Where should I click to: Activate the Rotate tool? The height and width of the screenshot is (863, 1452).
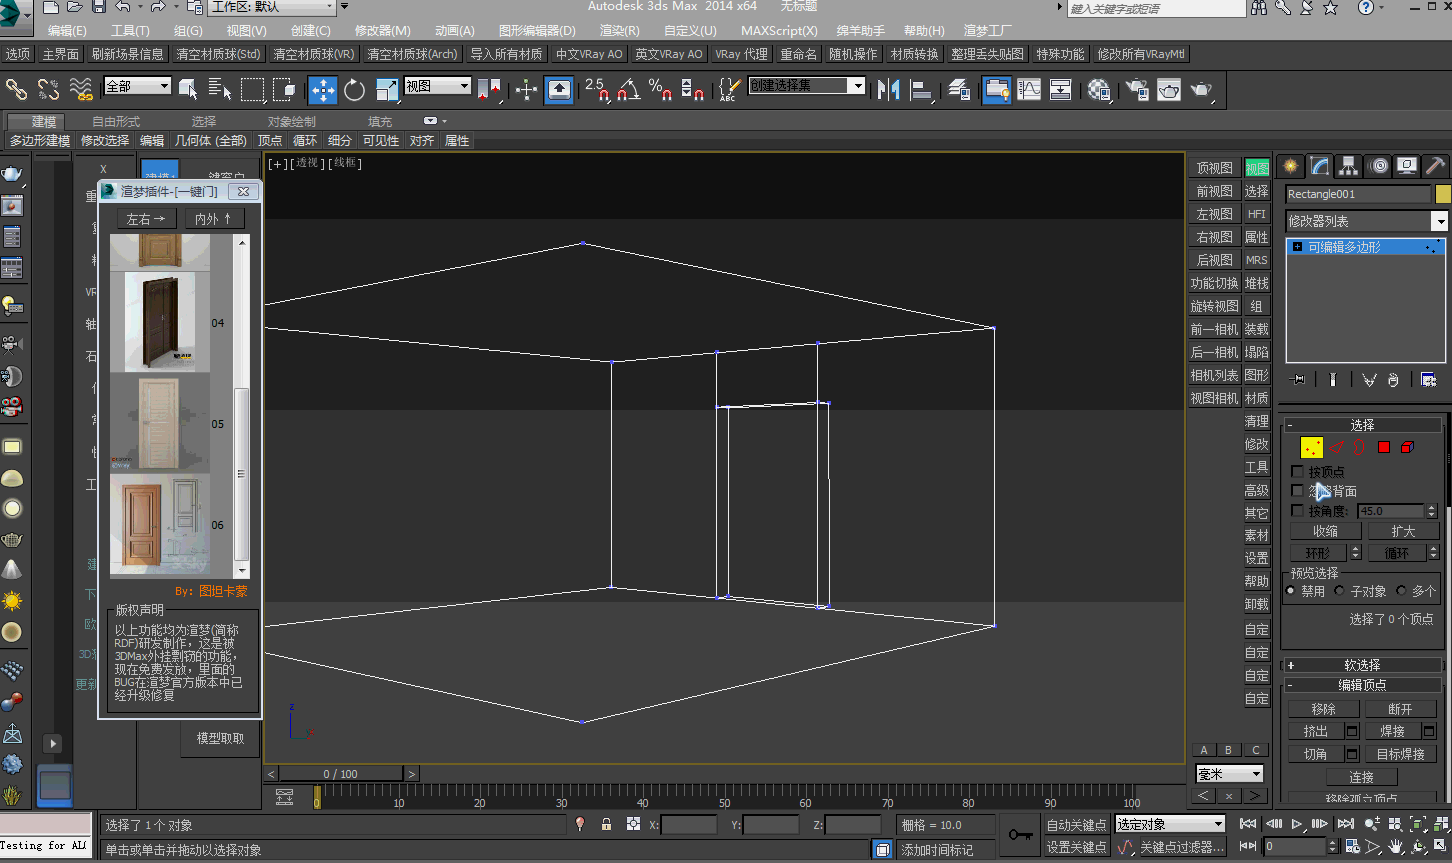(x=355, y=90)
